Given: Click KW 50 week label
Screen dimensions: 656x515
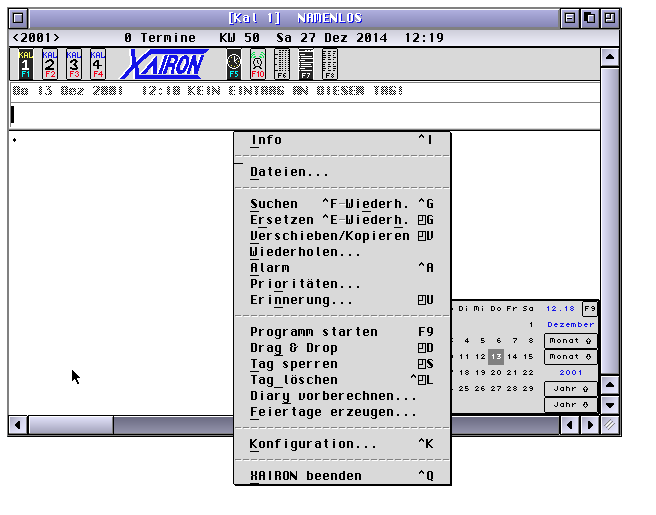Looking at the screenshot, I should point(240,38).
